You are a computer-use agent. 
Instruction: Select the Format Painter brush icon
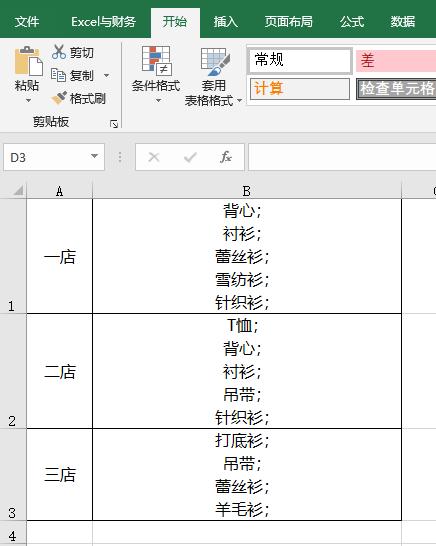click(x=59, y=98)
